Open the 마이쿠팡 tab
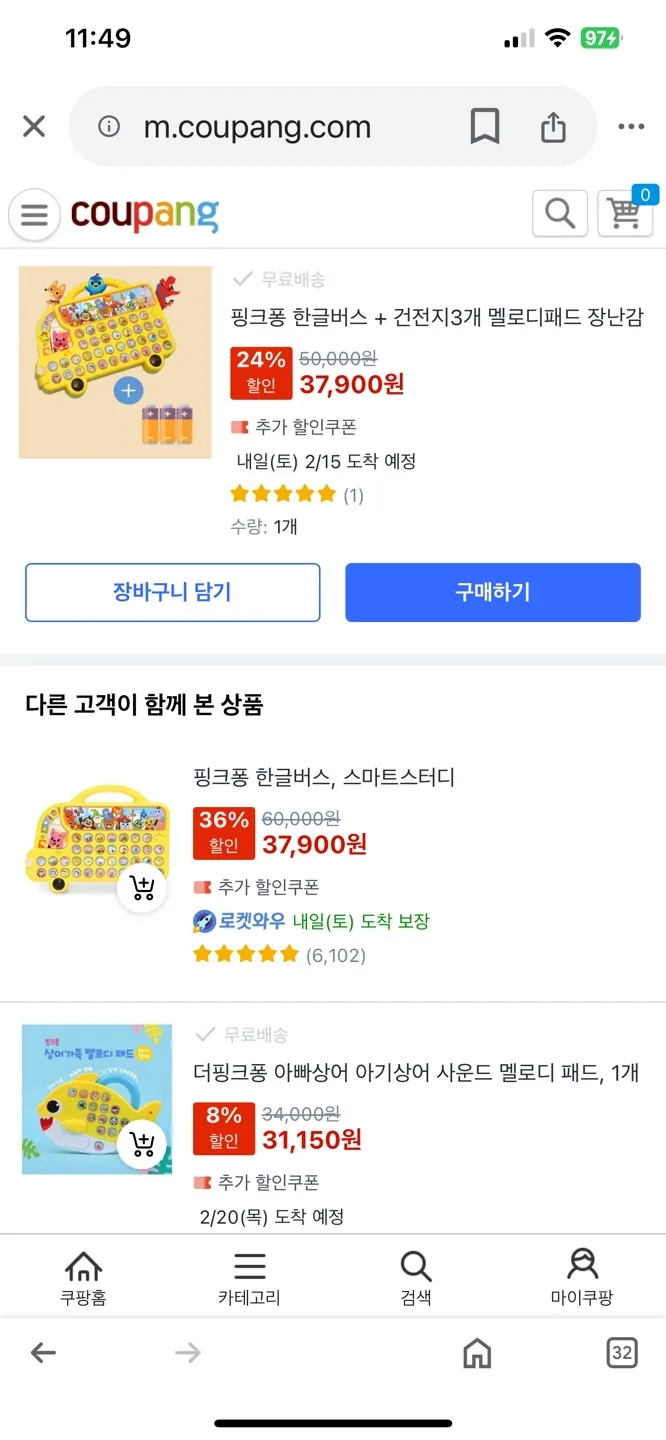666x1440 pixels. point(582,1279)
